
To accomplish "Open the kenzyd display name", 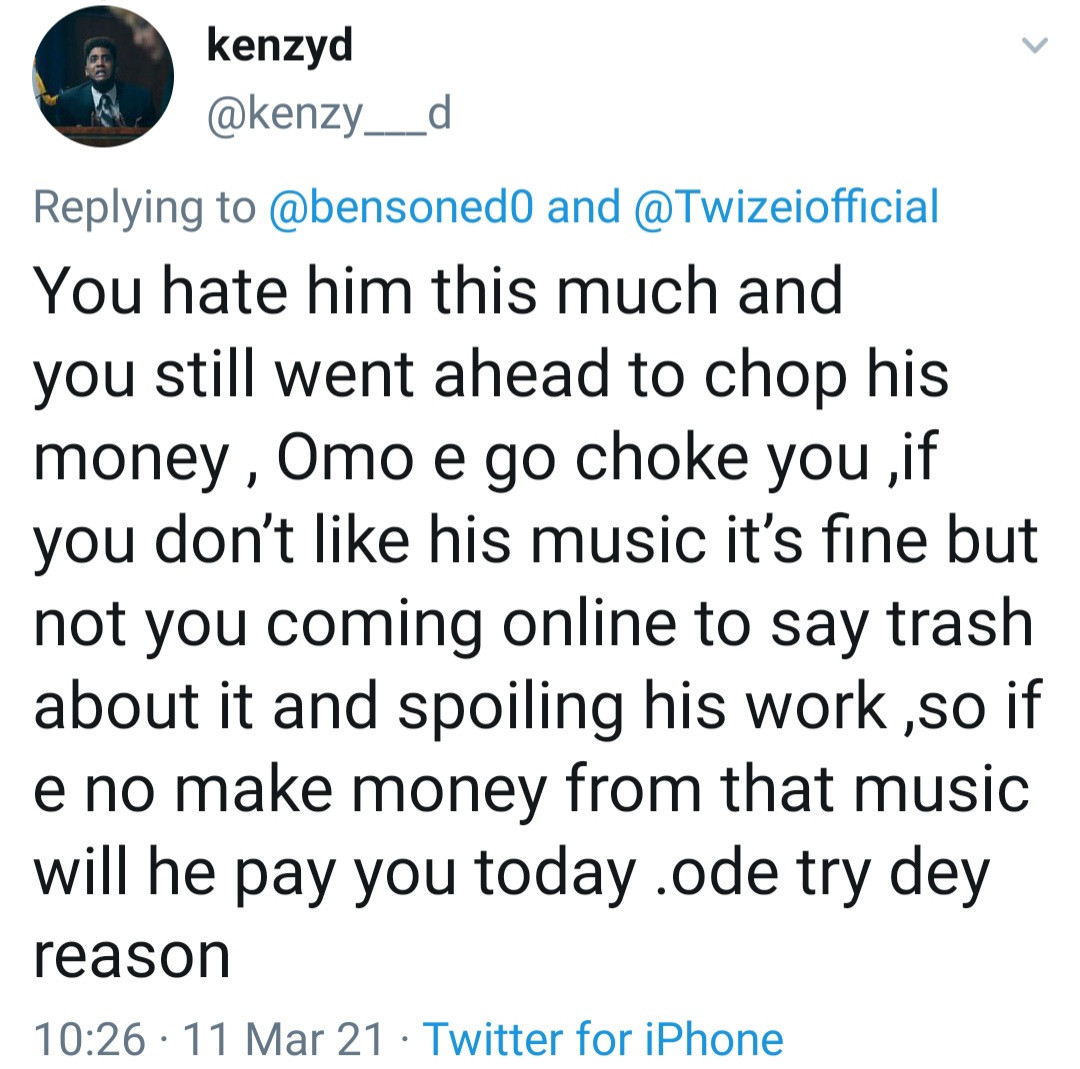I will pyautogui.click(x=280, y=46).
